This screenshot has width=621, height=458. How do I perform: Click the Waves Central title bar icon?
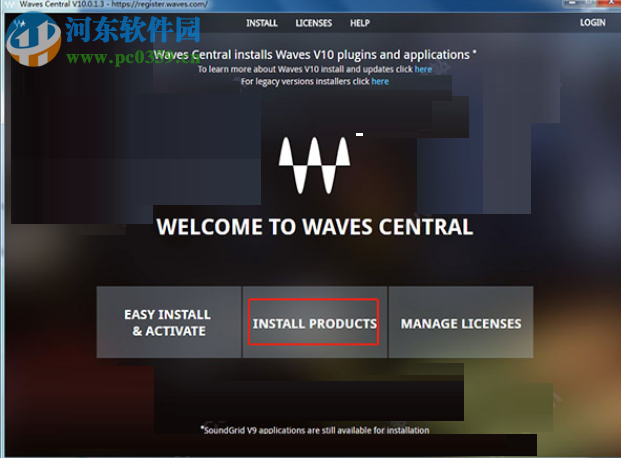tap(9, 4)
